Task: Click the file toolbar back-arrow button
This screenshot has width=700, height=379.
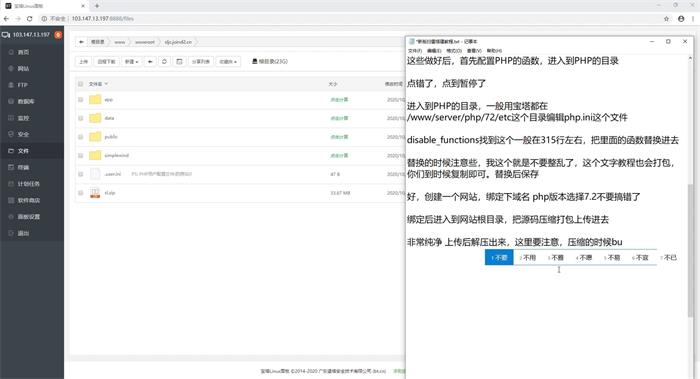Action: 150,61
